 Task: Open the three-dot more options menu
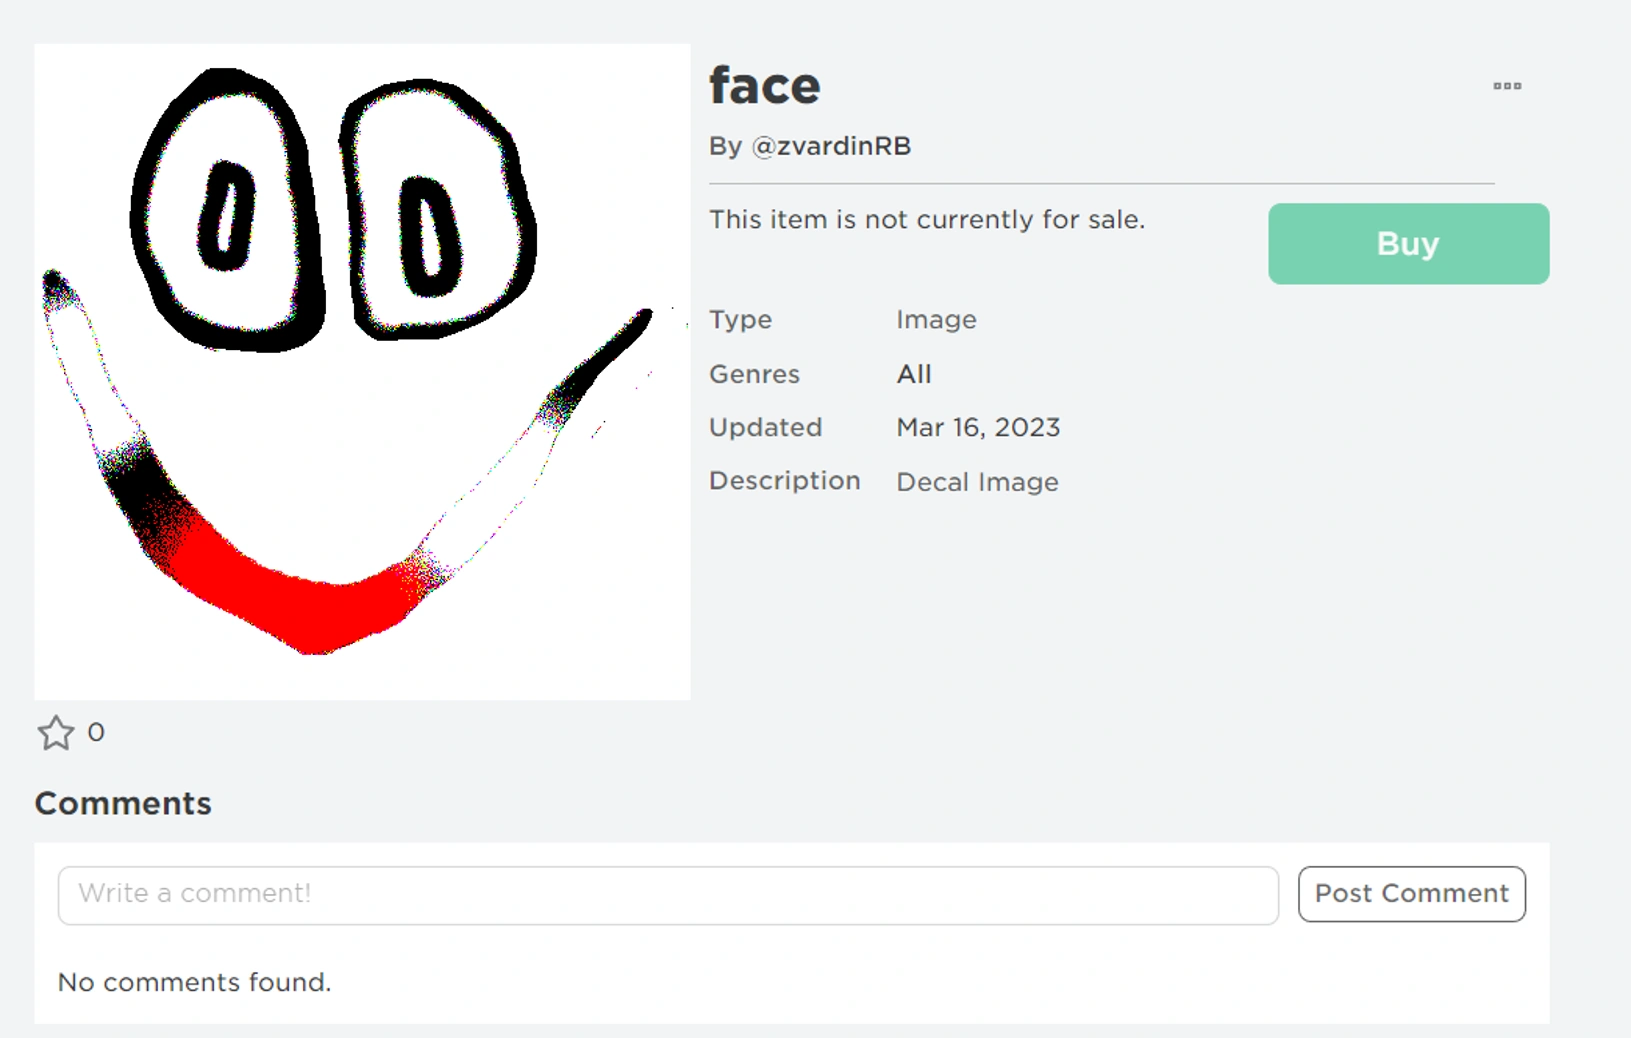[1507, 86]
